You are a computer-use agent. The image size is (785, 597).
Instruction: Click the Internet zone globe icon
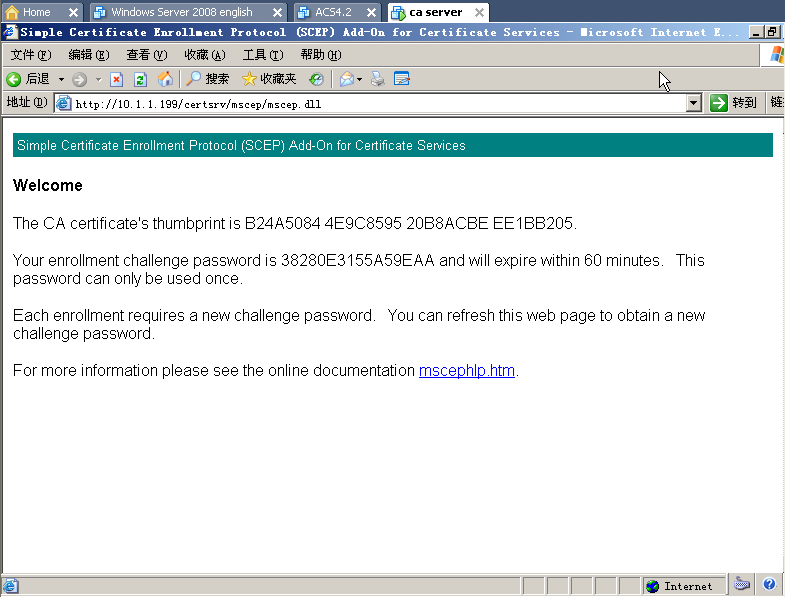pyautogui.click(x=652, y=586)
